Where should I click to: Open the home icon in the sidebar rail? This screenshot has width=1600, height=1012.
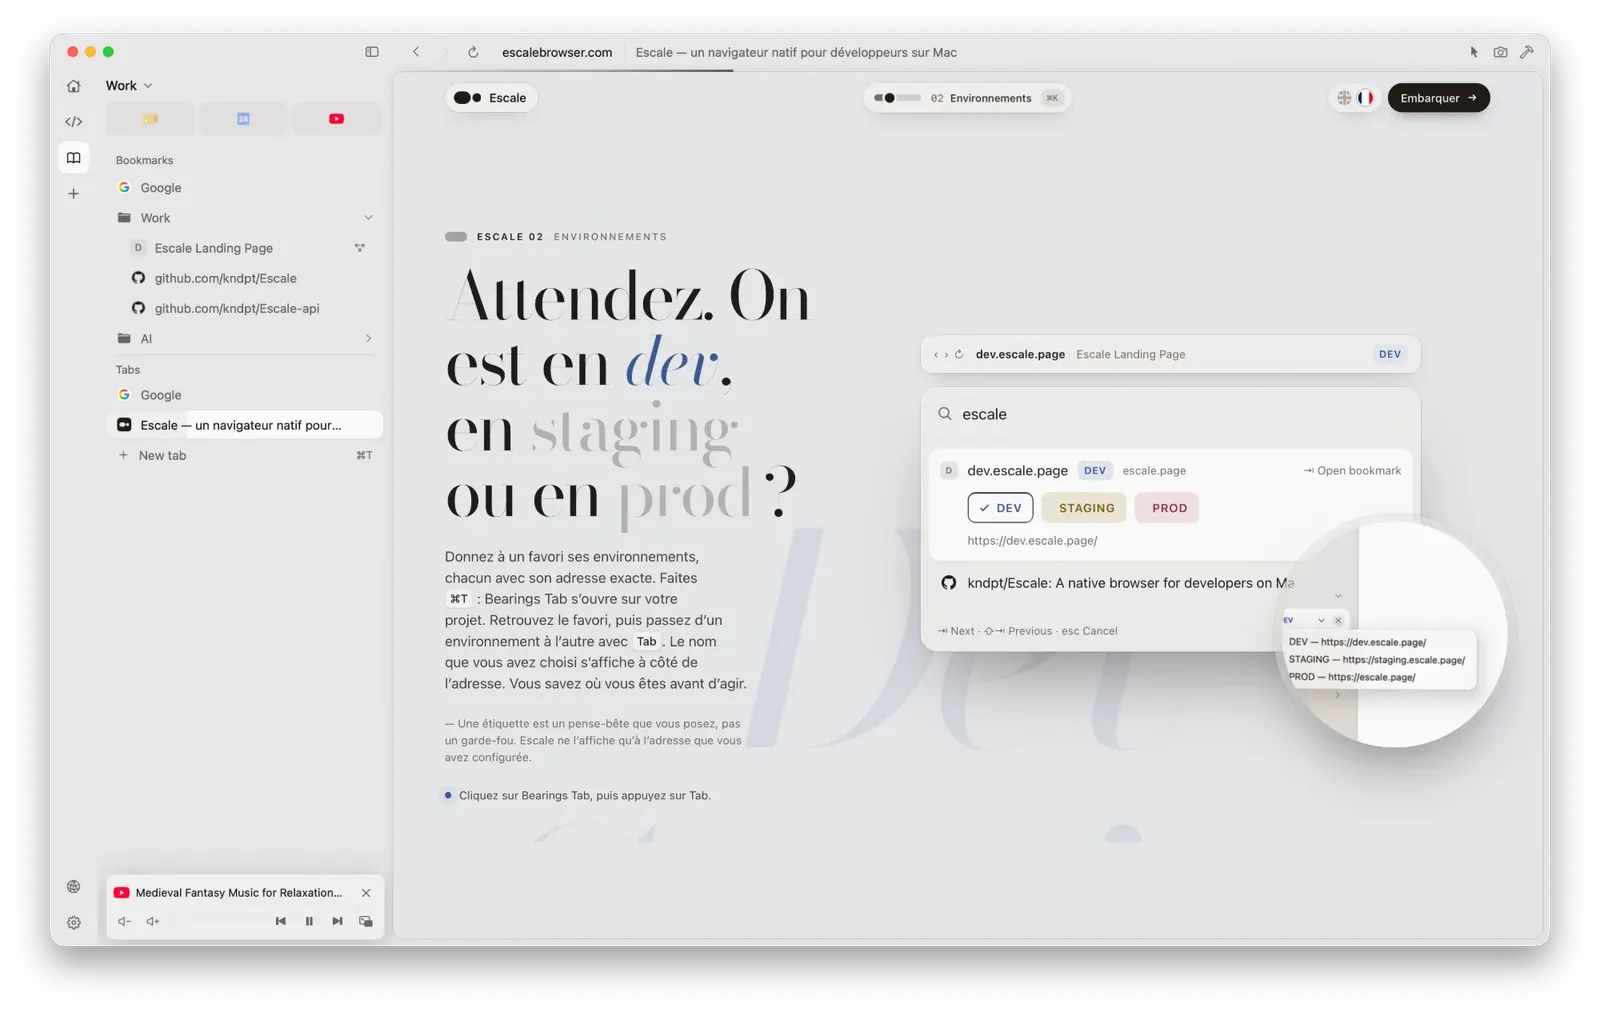point(73,86)
